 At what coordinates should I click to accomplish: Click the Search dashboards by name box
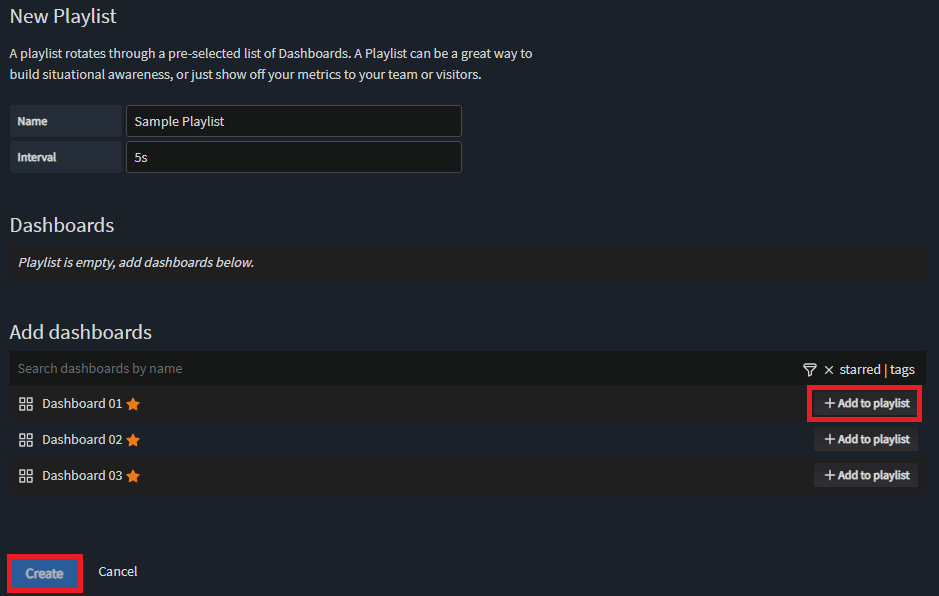coord(400,369)
